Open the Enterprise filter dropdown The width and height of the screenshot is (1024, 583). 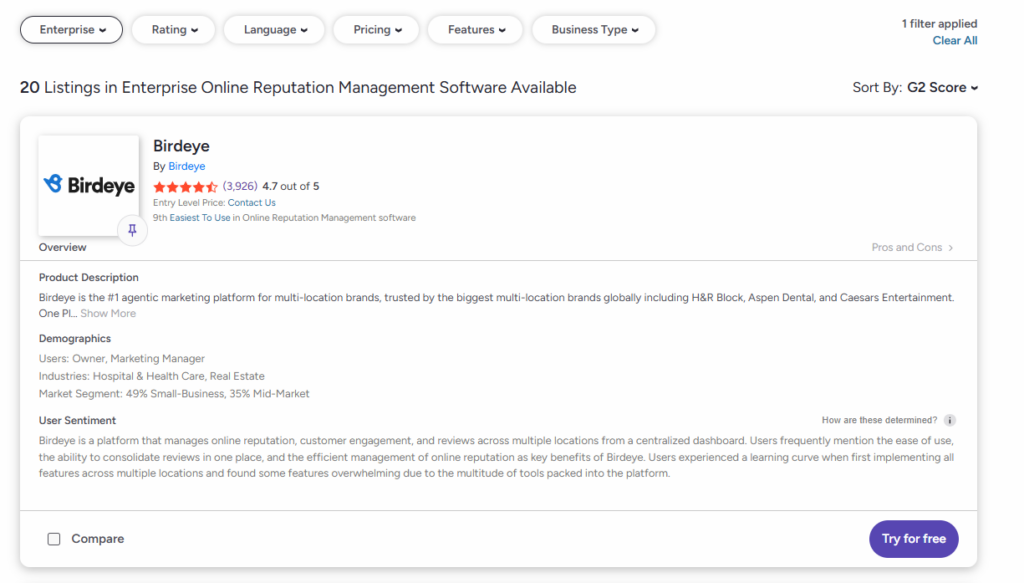tap(72, 30)
